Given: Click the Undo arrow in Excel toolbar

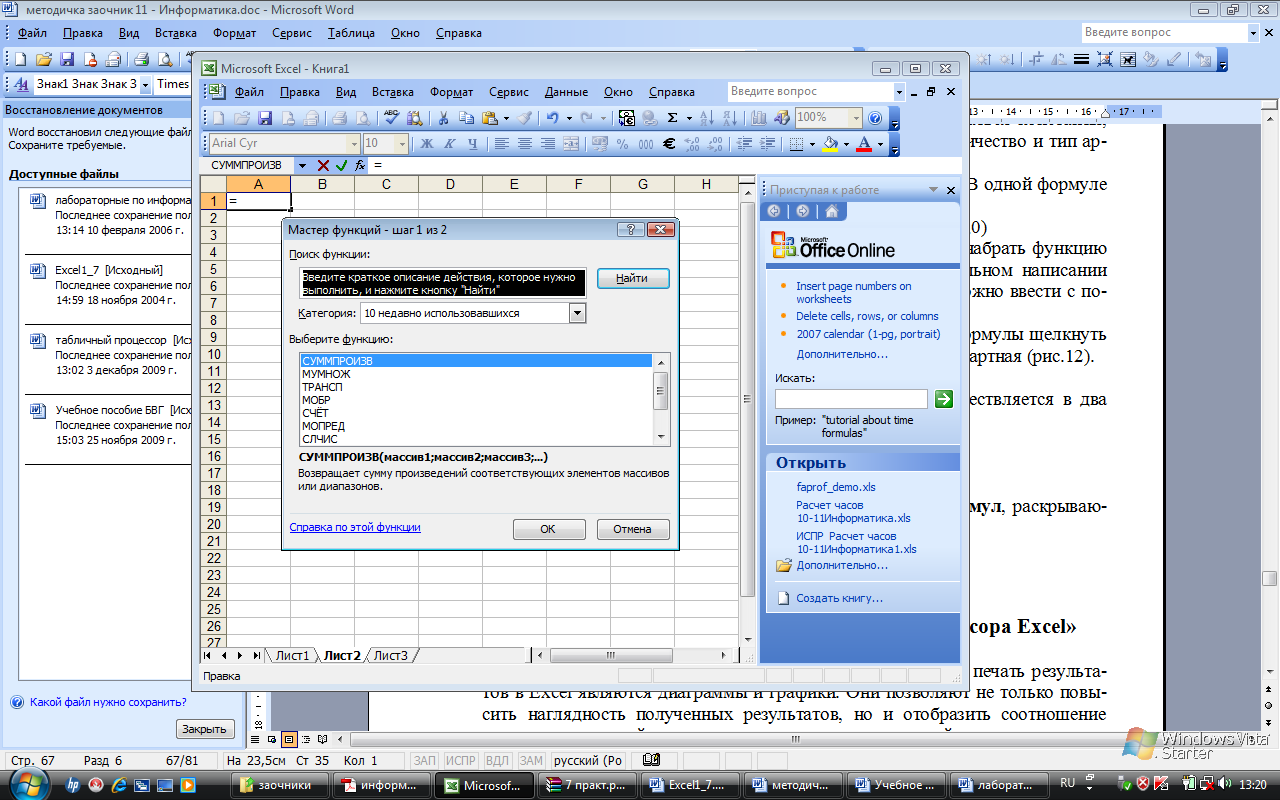Looking at the screenshot, I should 552,117.
